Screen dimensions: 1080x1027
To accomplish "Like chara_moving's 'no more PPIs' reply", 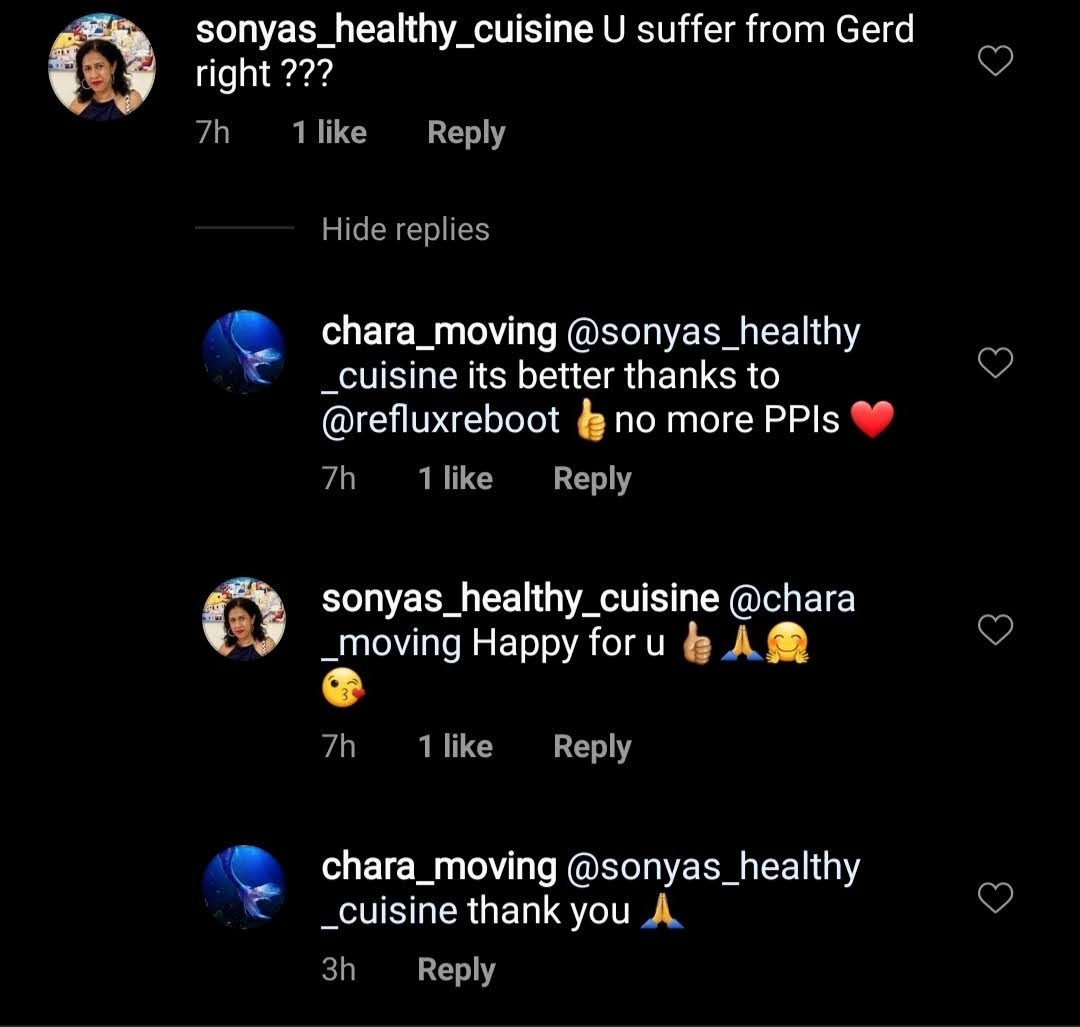I will tap(995, 362).
